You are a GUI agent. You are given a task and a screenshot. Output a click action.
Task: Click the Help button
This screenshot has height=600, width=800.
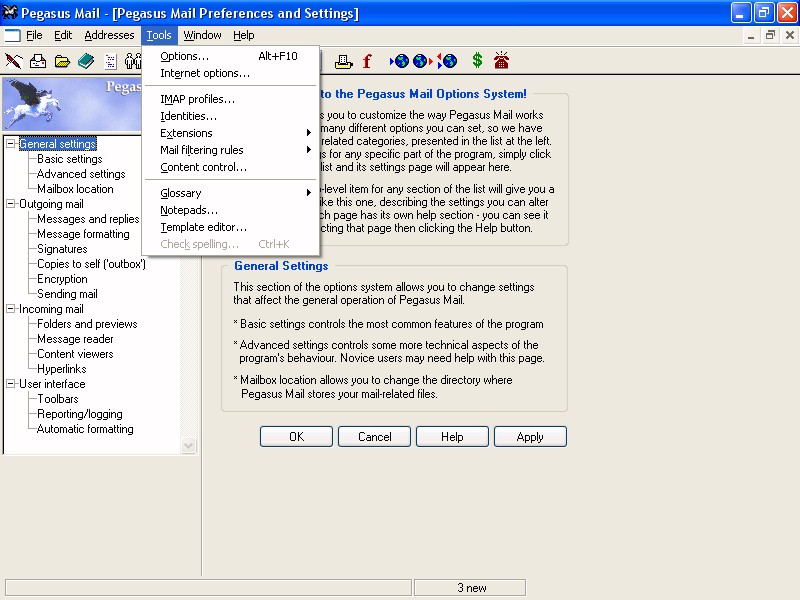coord(453,437)
